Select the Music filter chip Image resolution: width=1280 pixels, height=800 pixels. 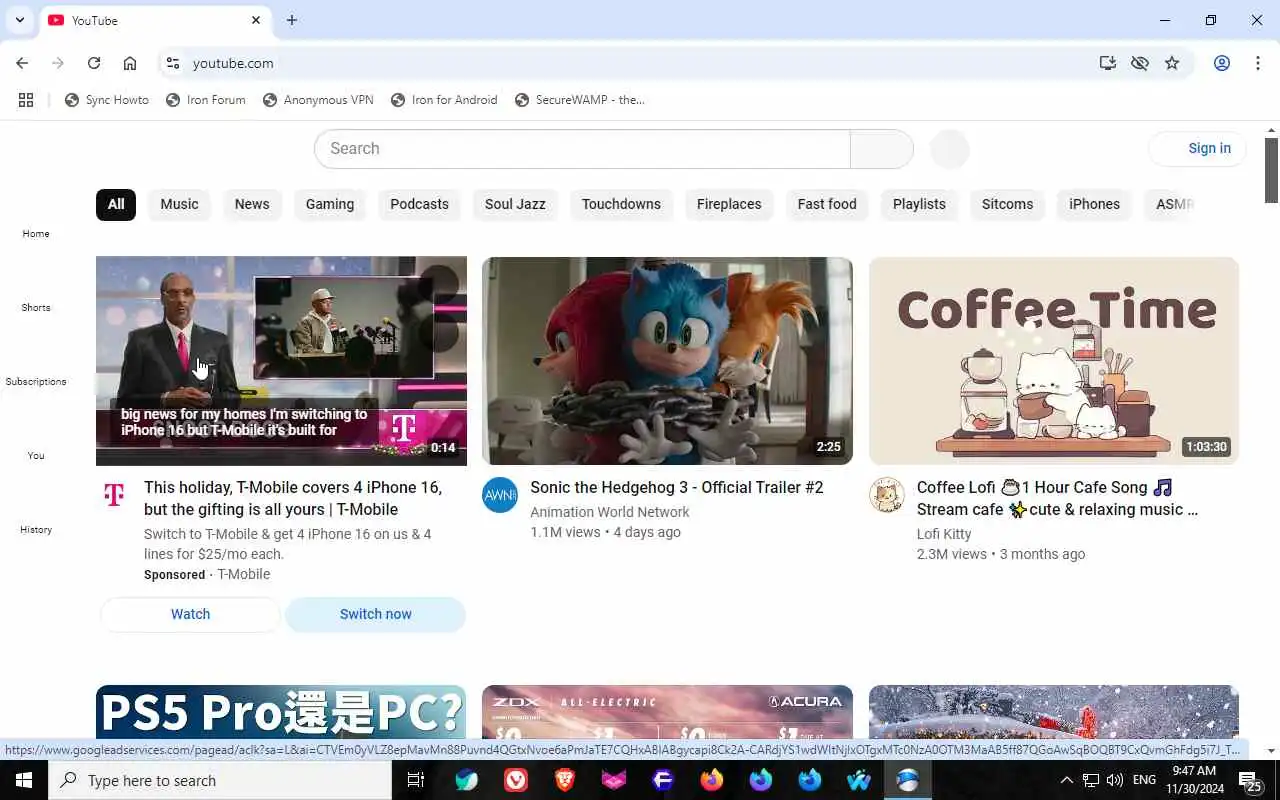(x=180, y=204)
